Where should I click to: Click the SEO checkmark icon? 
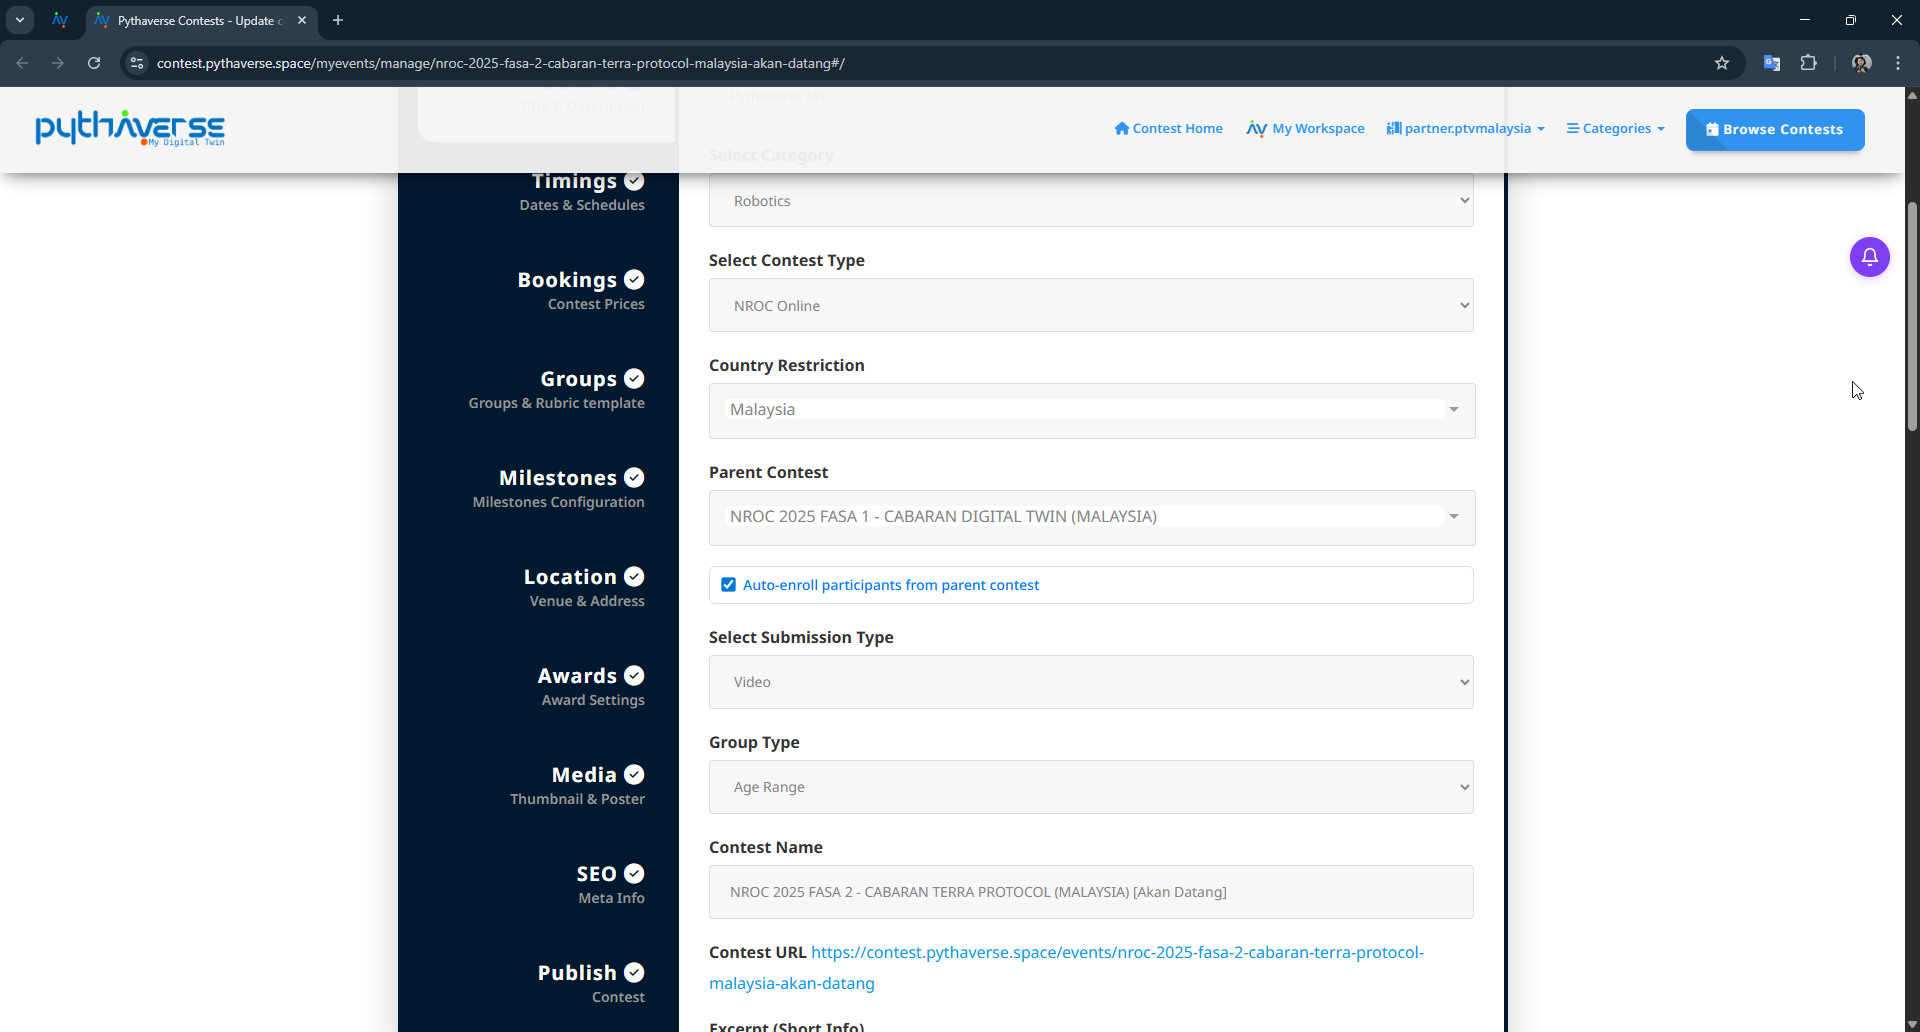pyautogui.click(x=634, y=873)
